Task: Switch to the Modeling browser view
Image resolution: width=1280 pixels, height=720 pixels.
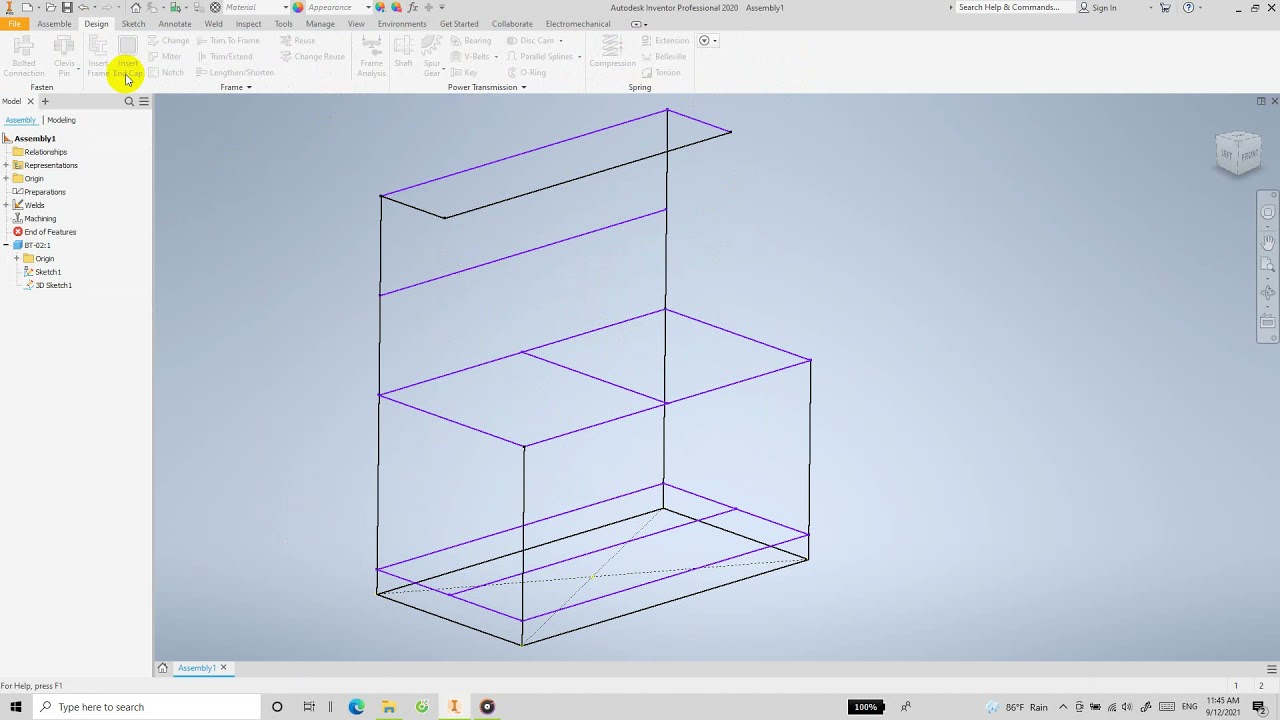Action: pos(61,120)
